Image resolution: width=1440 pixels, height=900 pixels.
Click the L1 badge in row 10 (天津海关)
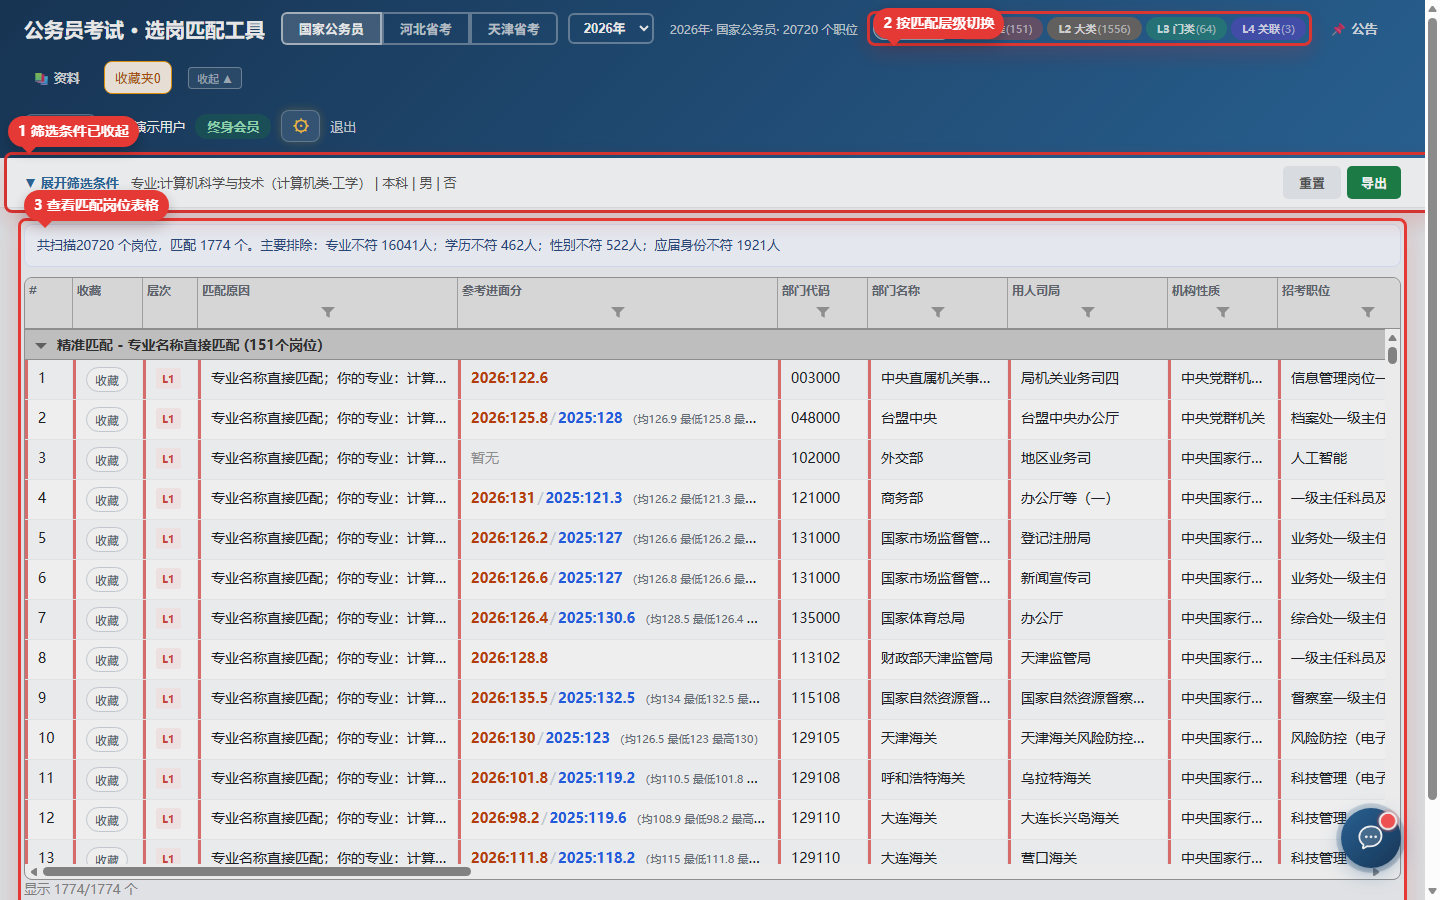[x=168, y=739]
